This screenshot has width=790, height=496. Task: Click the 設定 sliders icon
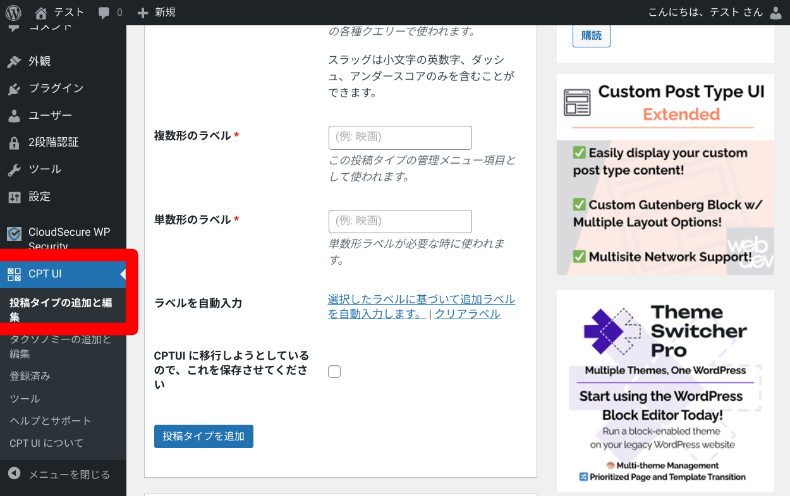tap(14, 197)
